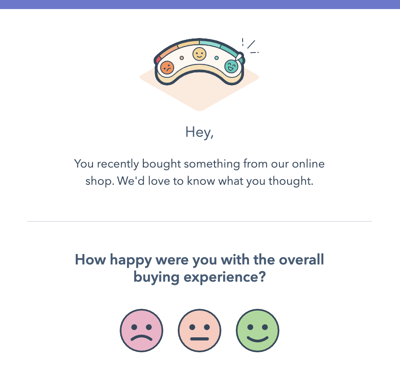This screenshot has width=400, height=384.
Task: Click the gauge needle pointer
Action: (x=239, y=58)
